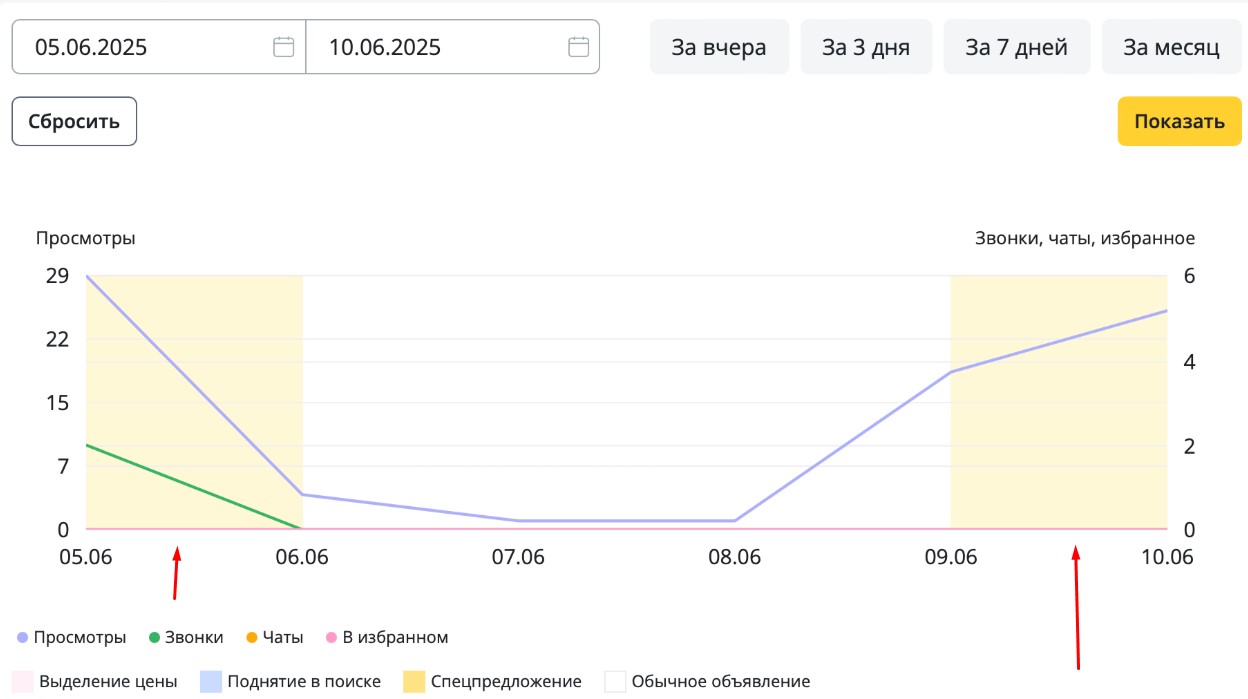Select the 'За 3 дня' period
The width and height of the screenshot is (1248, 699).
pos(866,47)
